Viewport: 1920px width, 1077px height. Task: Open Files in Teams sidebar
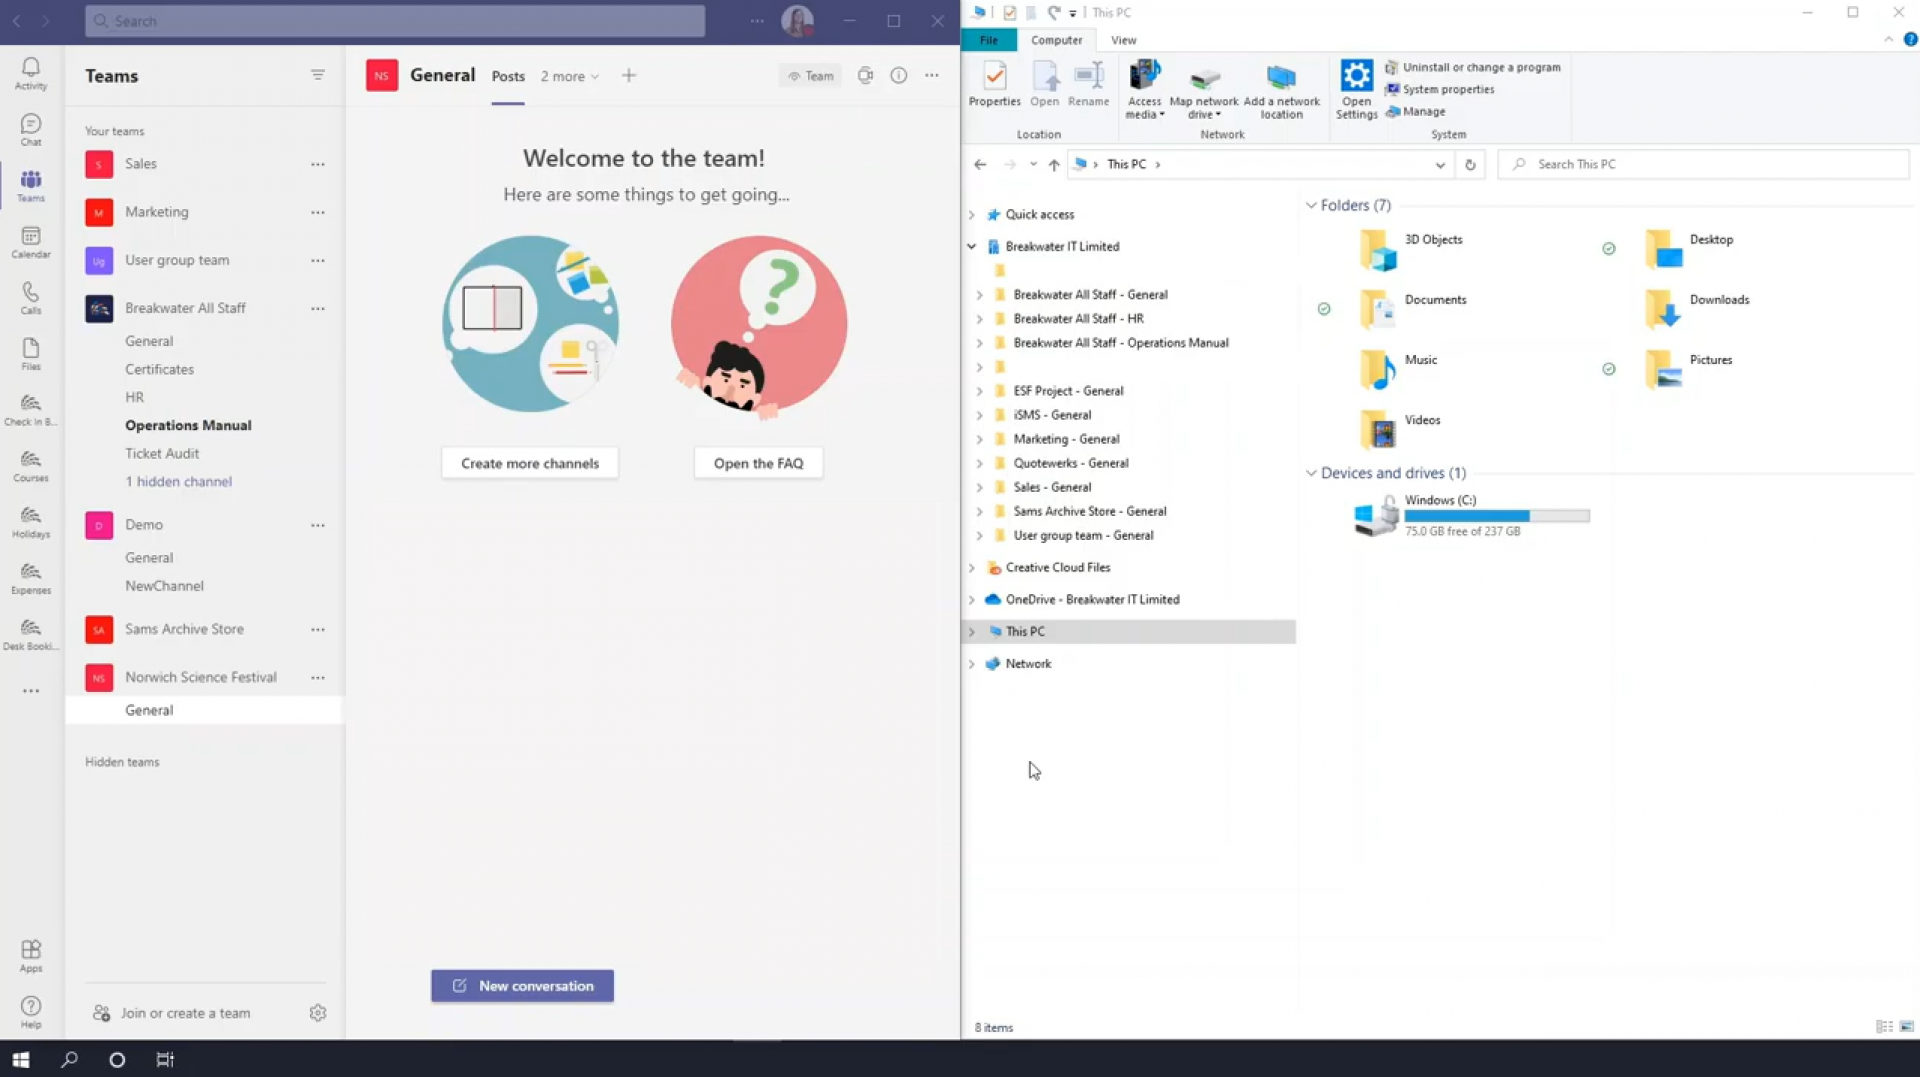click(x=31, y=354)
